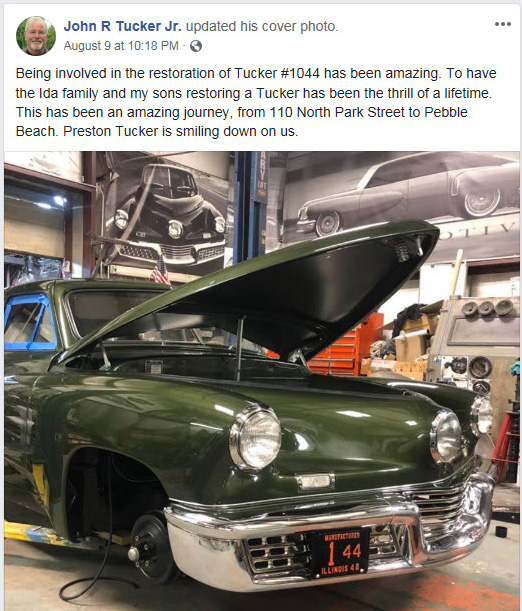Screen dimensions: 522x611
Task: Click the orange tool chest in background
Action: click(341, 346)
